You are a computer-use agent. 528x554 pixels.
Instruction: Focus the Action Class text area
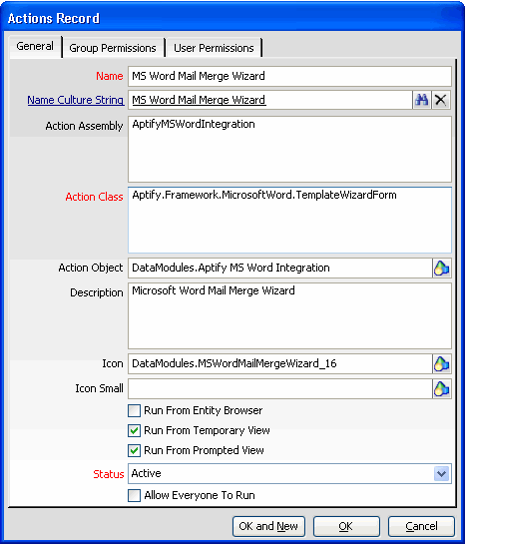pos(289,220)
